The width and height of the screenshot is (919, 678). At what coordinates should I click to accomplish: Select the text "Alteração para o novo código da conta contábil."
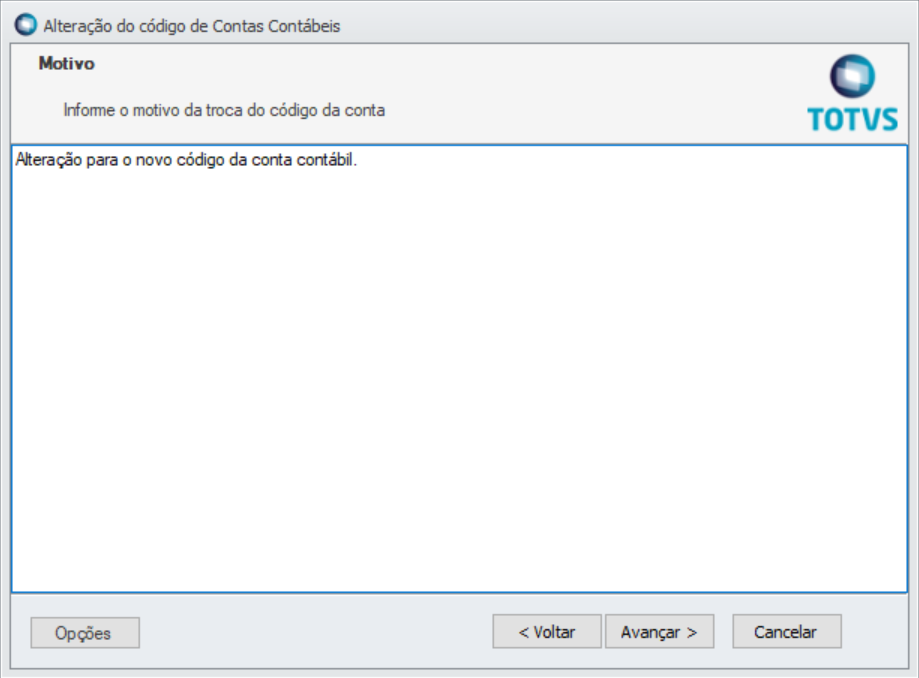(x=186, y=159)
